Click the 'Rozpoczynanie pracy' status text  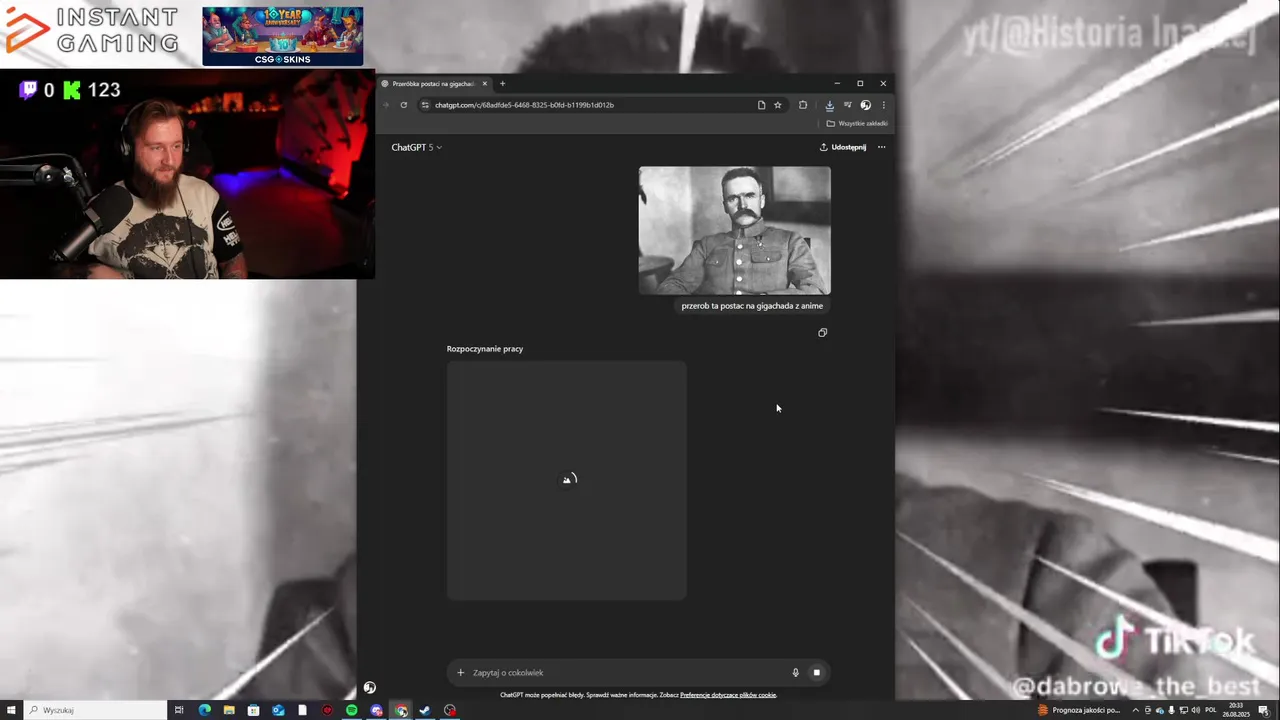485,349
